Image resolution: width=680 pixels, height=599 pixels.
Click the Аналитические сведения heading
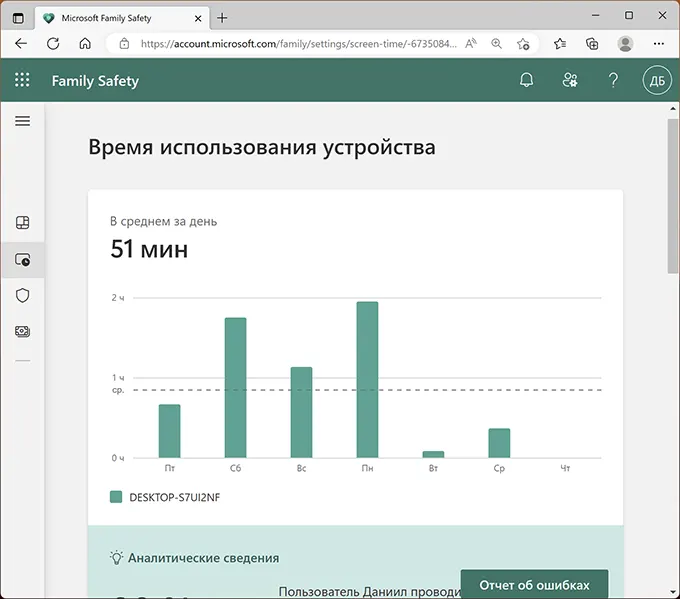(x=203, y=558)
